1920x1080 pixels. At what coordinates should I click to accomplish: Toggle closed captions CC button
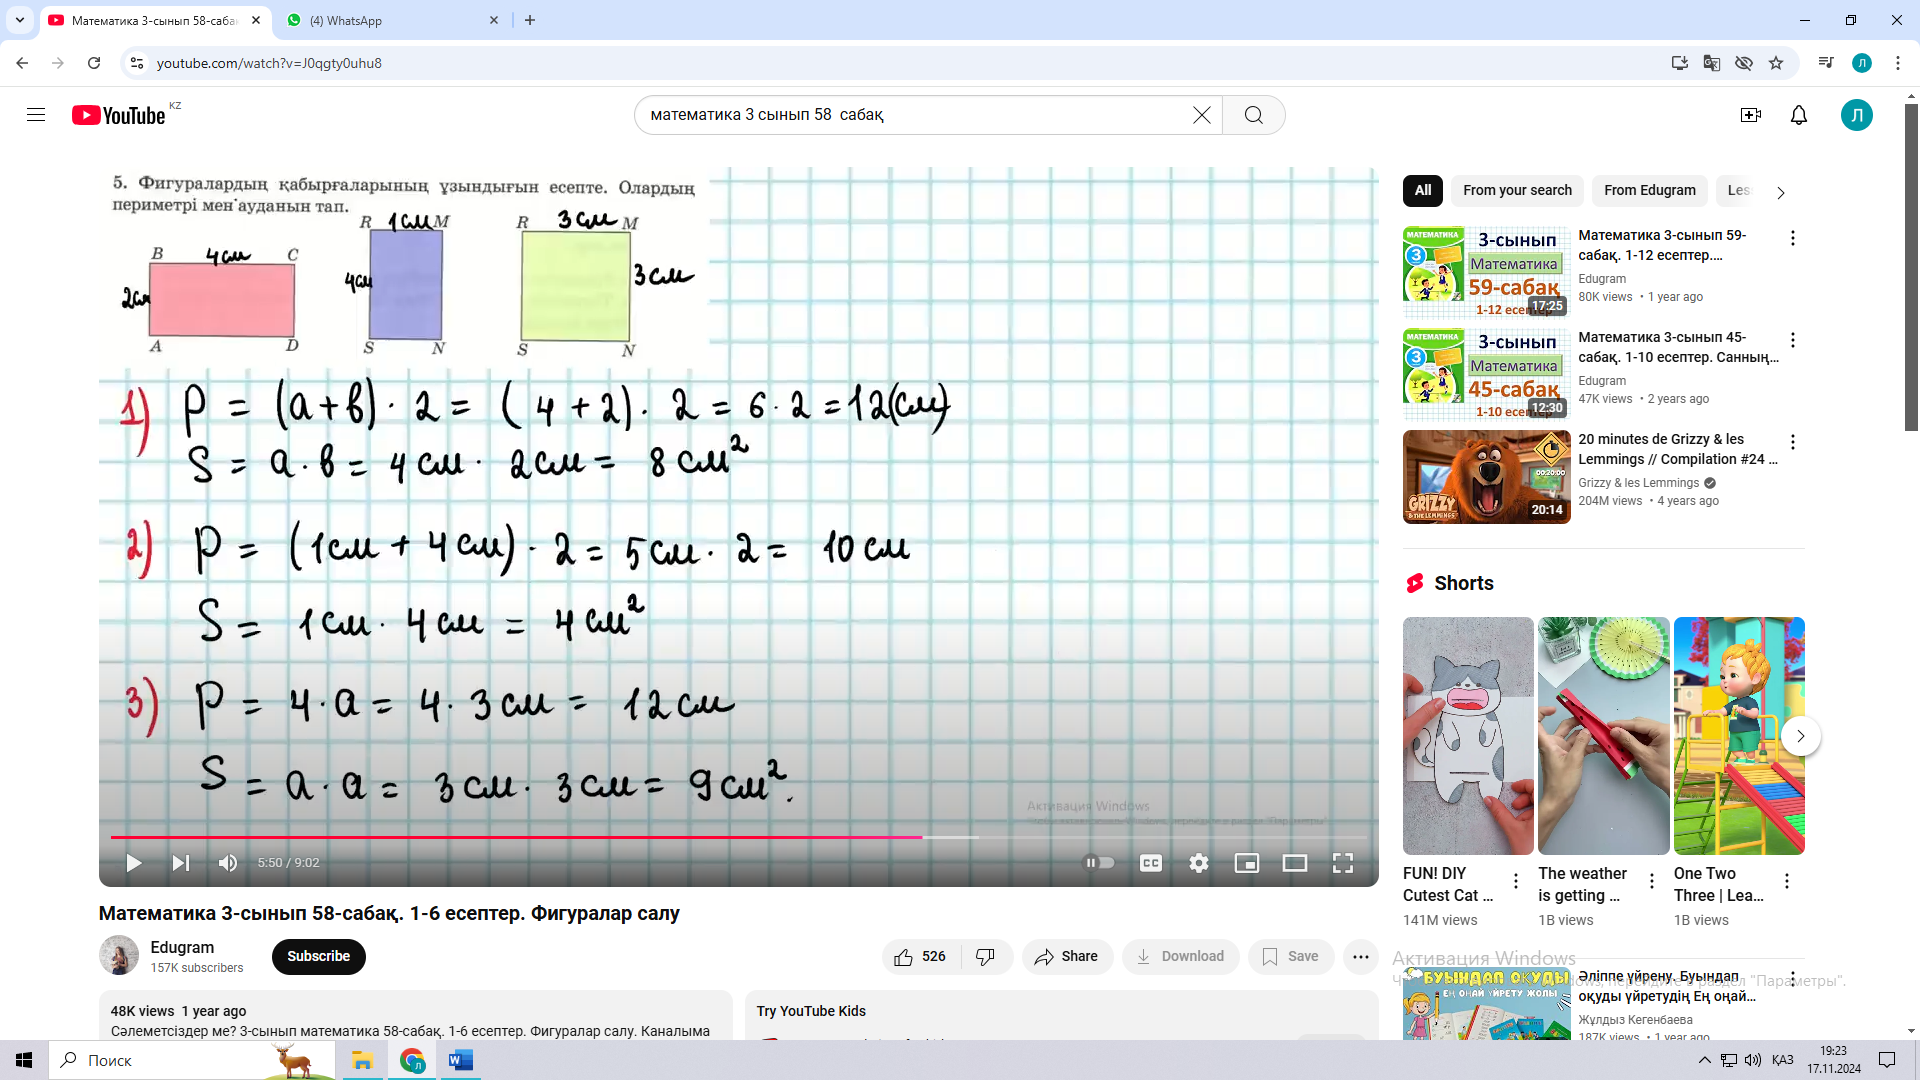tap(1150, 863)
